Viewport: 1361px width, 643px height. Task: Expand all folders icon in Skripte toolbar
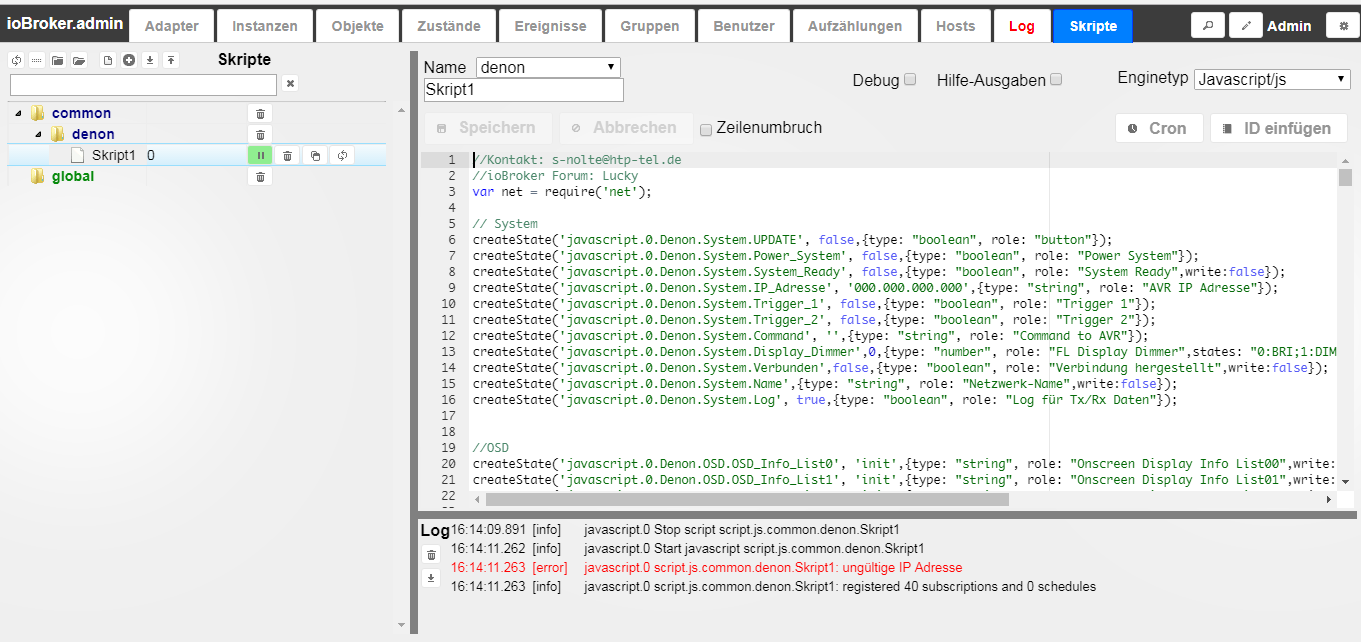(79, 60)
